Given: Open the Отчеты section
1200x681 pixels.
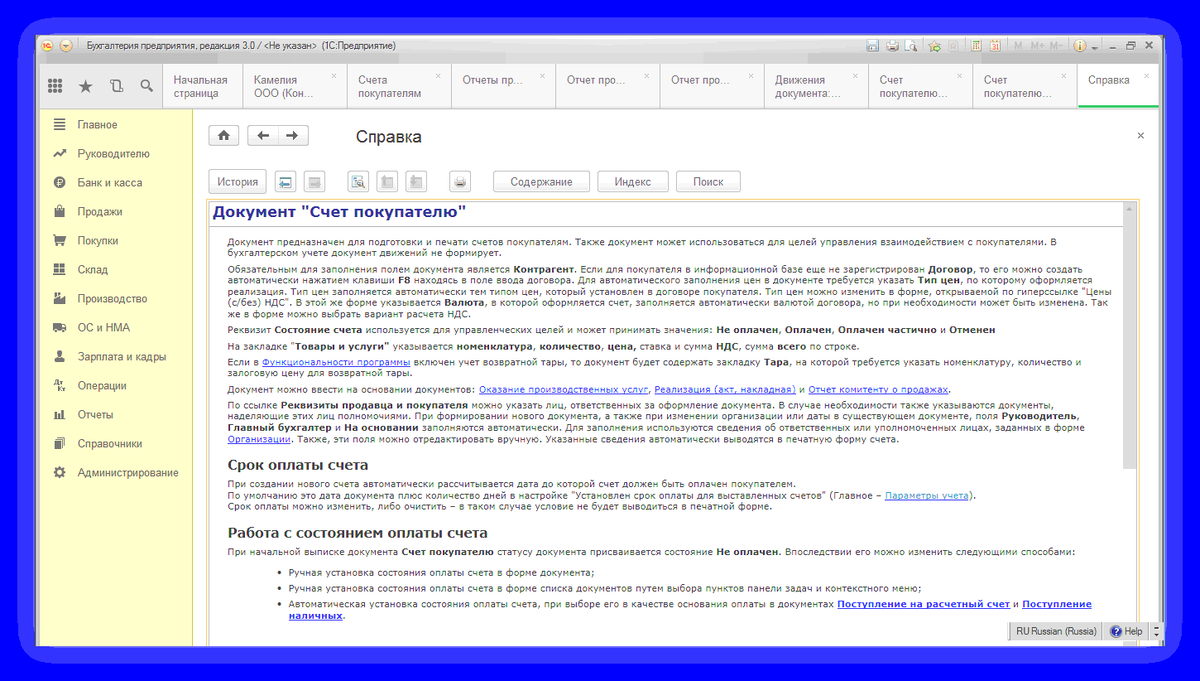Looking at the screenshot, I should pos(95,415).
